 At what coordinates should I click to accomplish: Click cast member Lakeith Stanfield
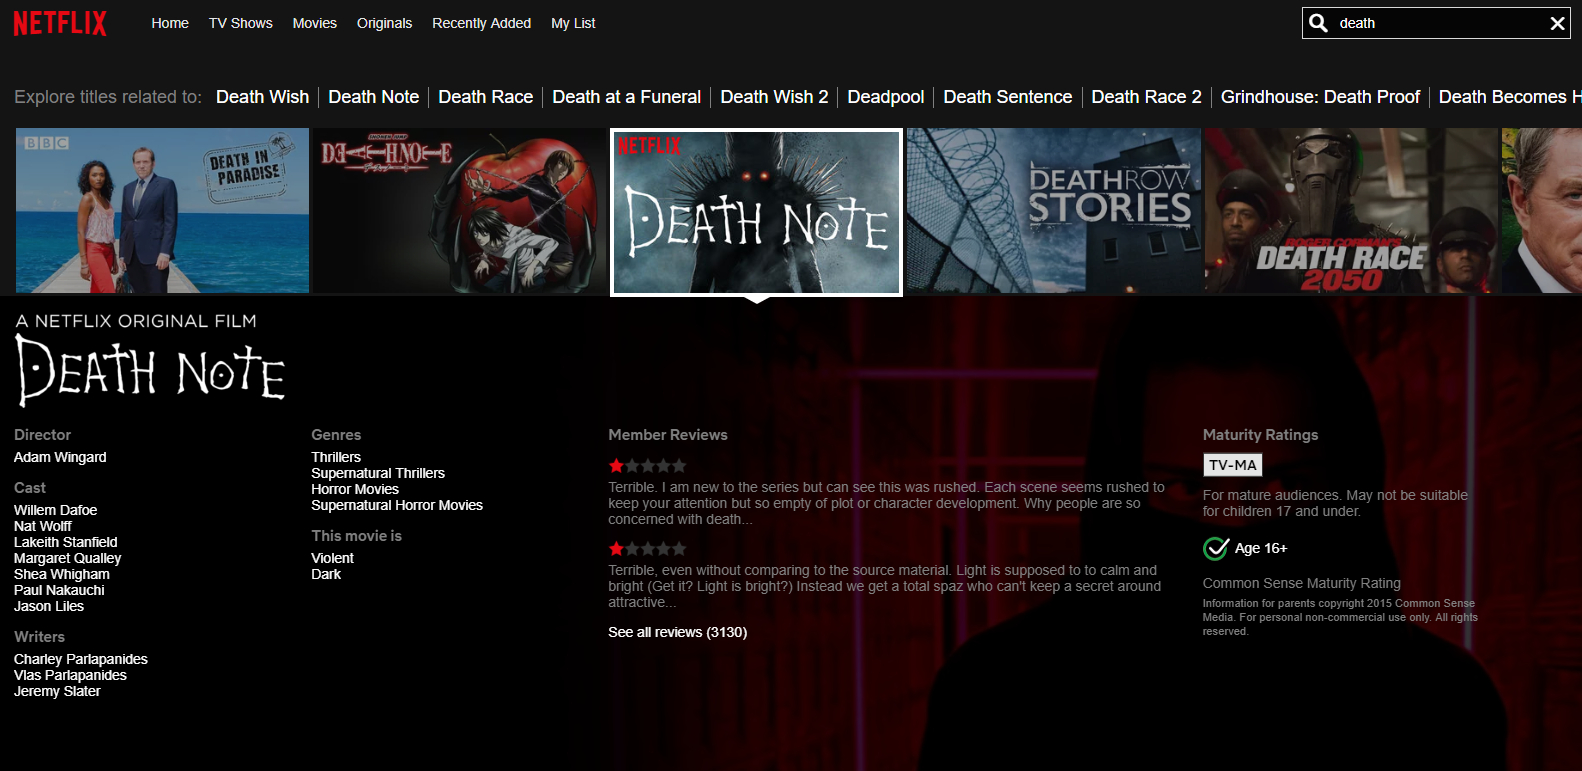(66, 542)
